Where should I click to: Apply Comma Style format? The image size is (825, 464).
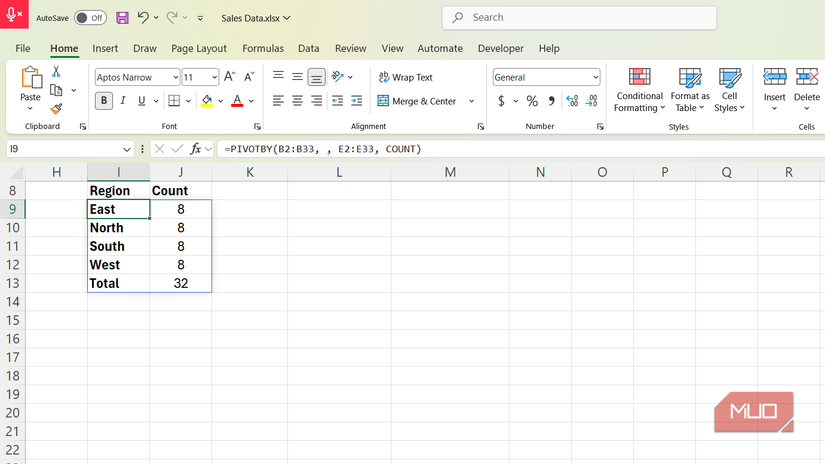point(551,100)
